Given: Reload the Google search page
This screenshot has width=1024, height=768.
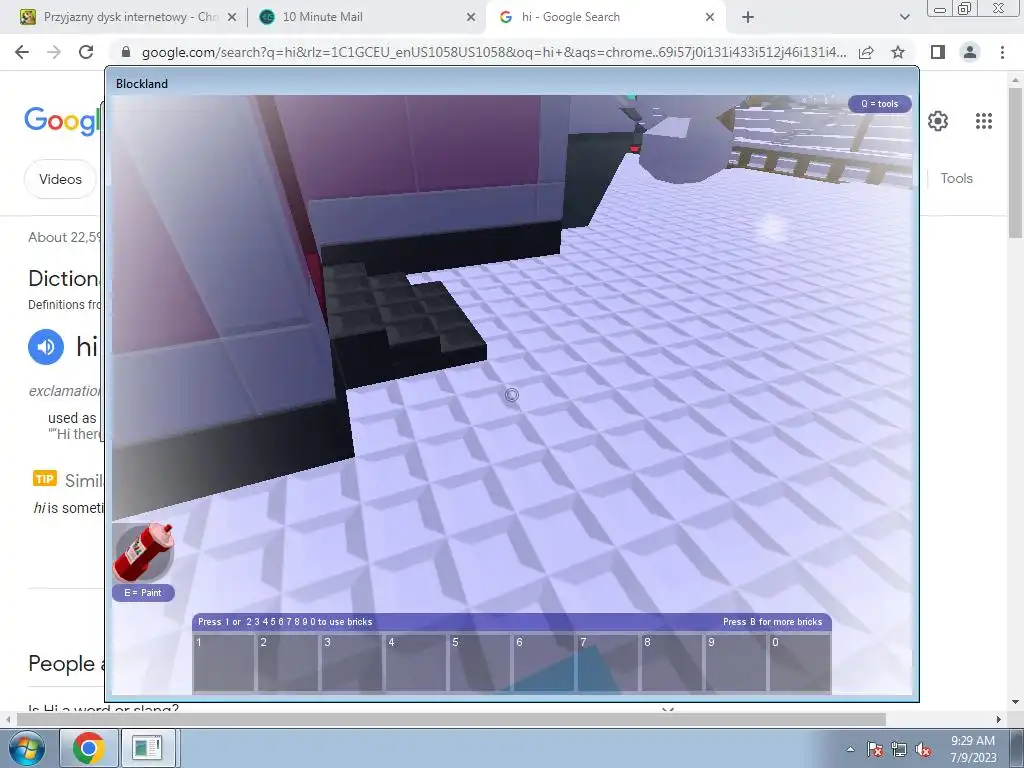Looking at the screenshot, I should (86, 52).
